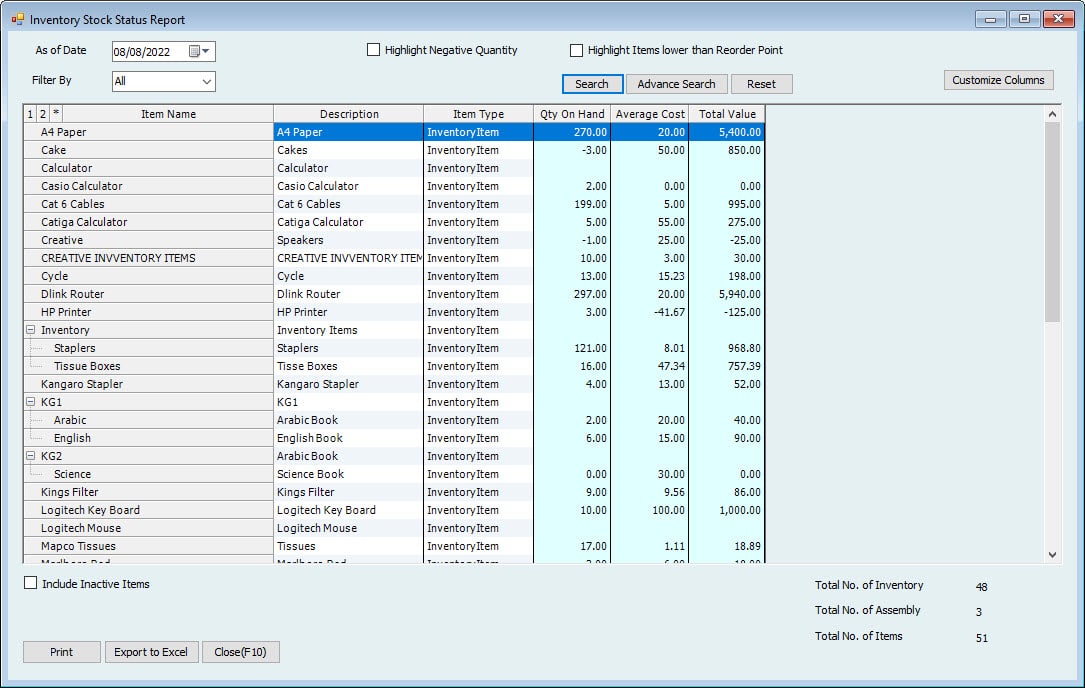Viewport: 1085px width, 688px height.
Task: Export the report to Excel
Action: click(x=151, y=652)
